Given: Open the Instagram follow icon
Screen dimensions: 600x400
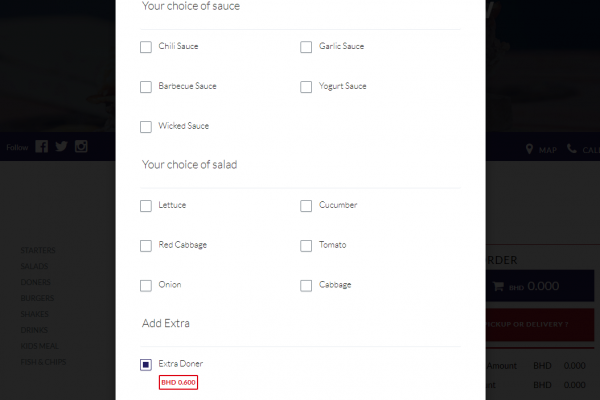Looking at the screenshot, I should pos(81,146).
